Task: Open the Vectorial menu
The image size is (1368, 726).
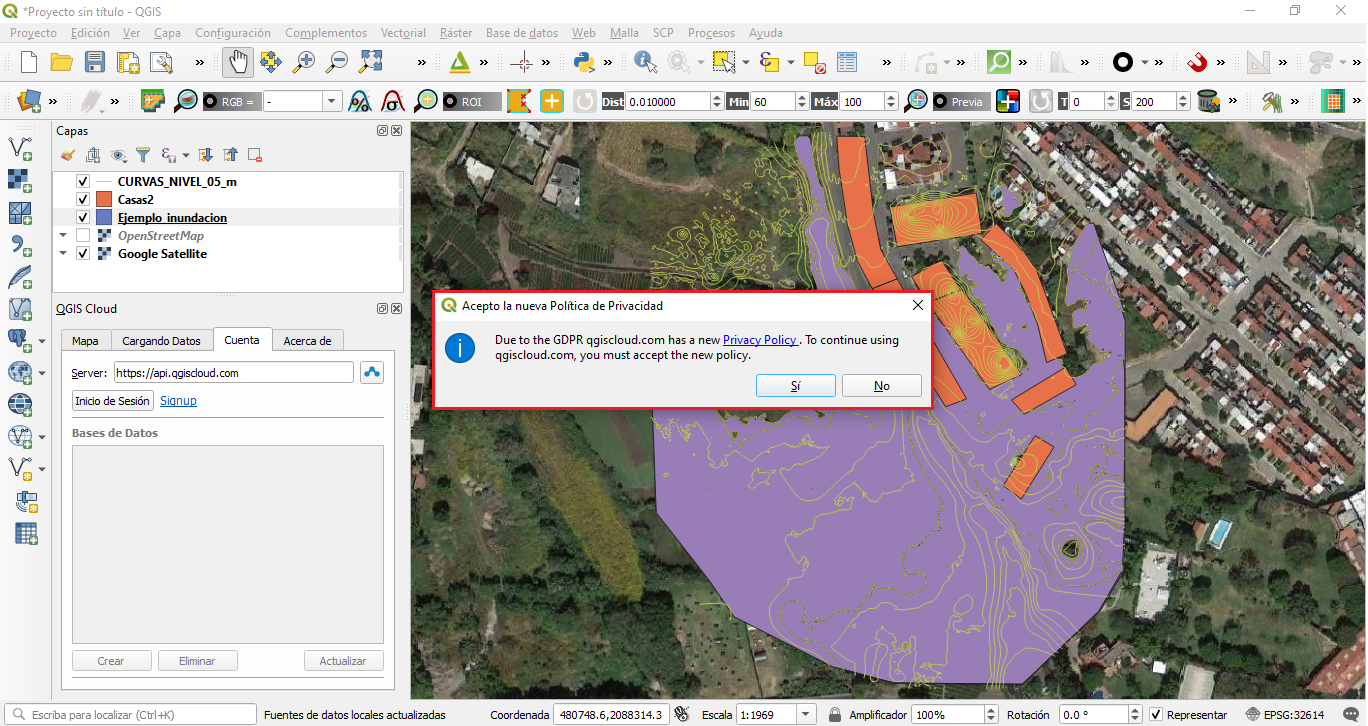Action: (402, 33)
